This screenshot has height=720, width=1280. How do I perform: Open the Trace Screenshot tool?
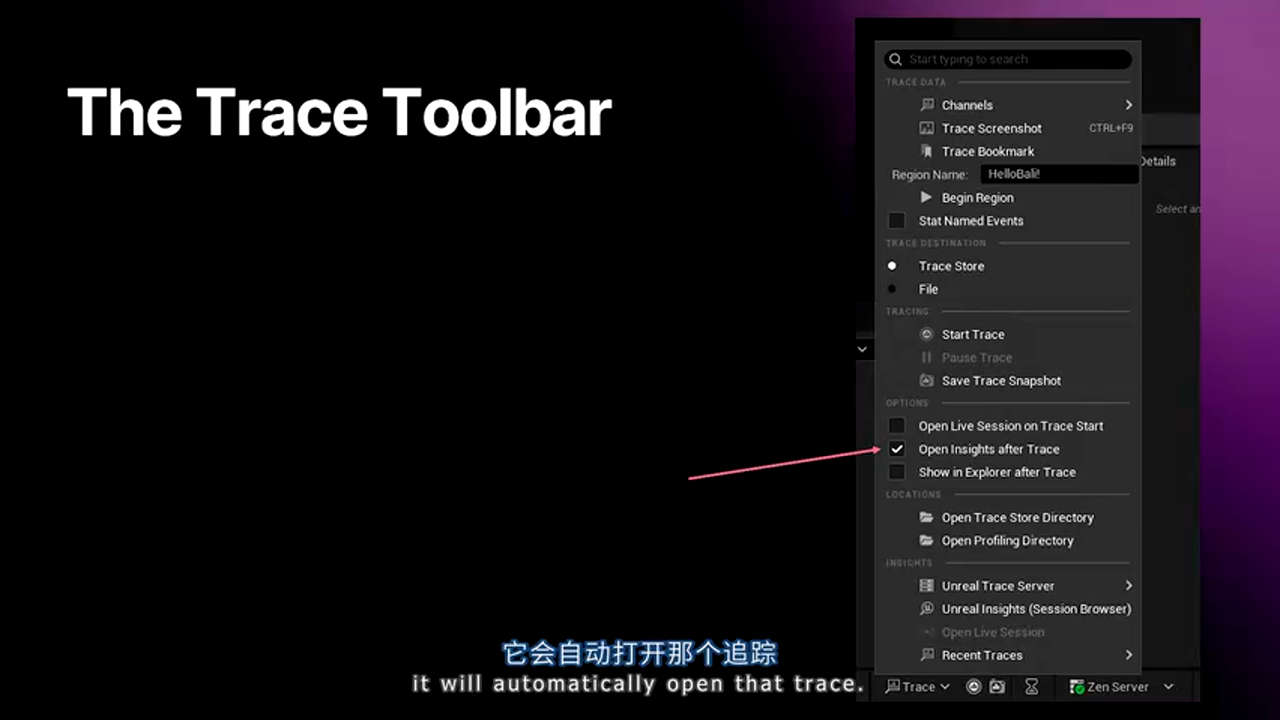tap(991, 128)
